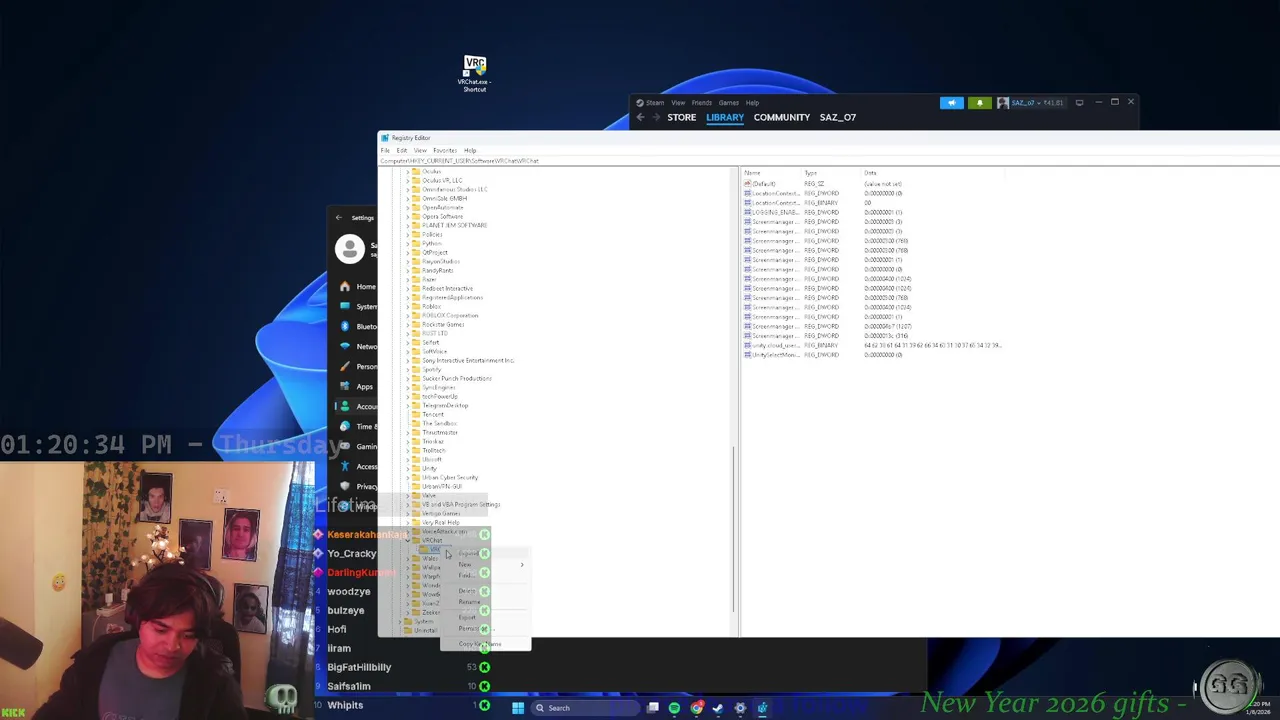Click the Registry Editor title bar icon
The height and width of the screenshot is (720, 1280).
[x=385, y=138]
